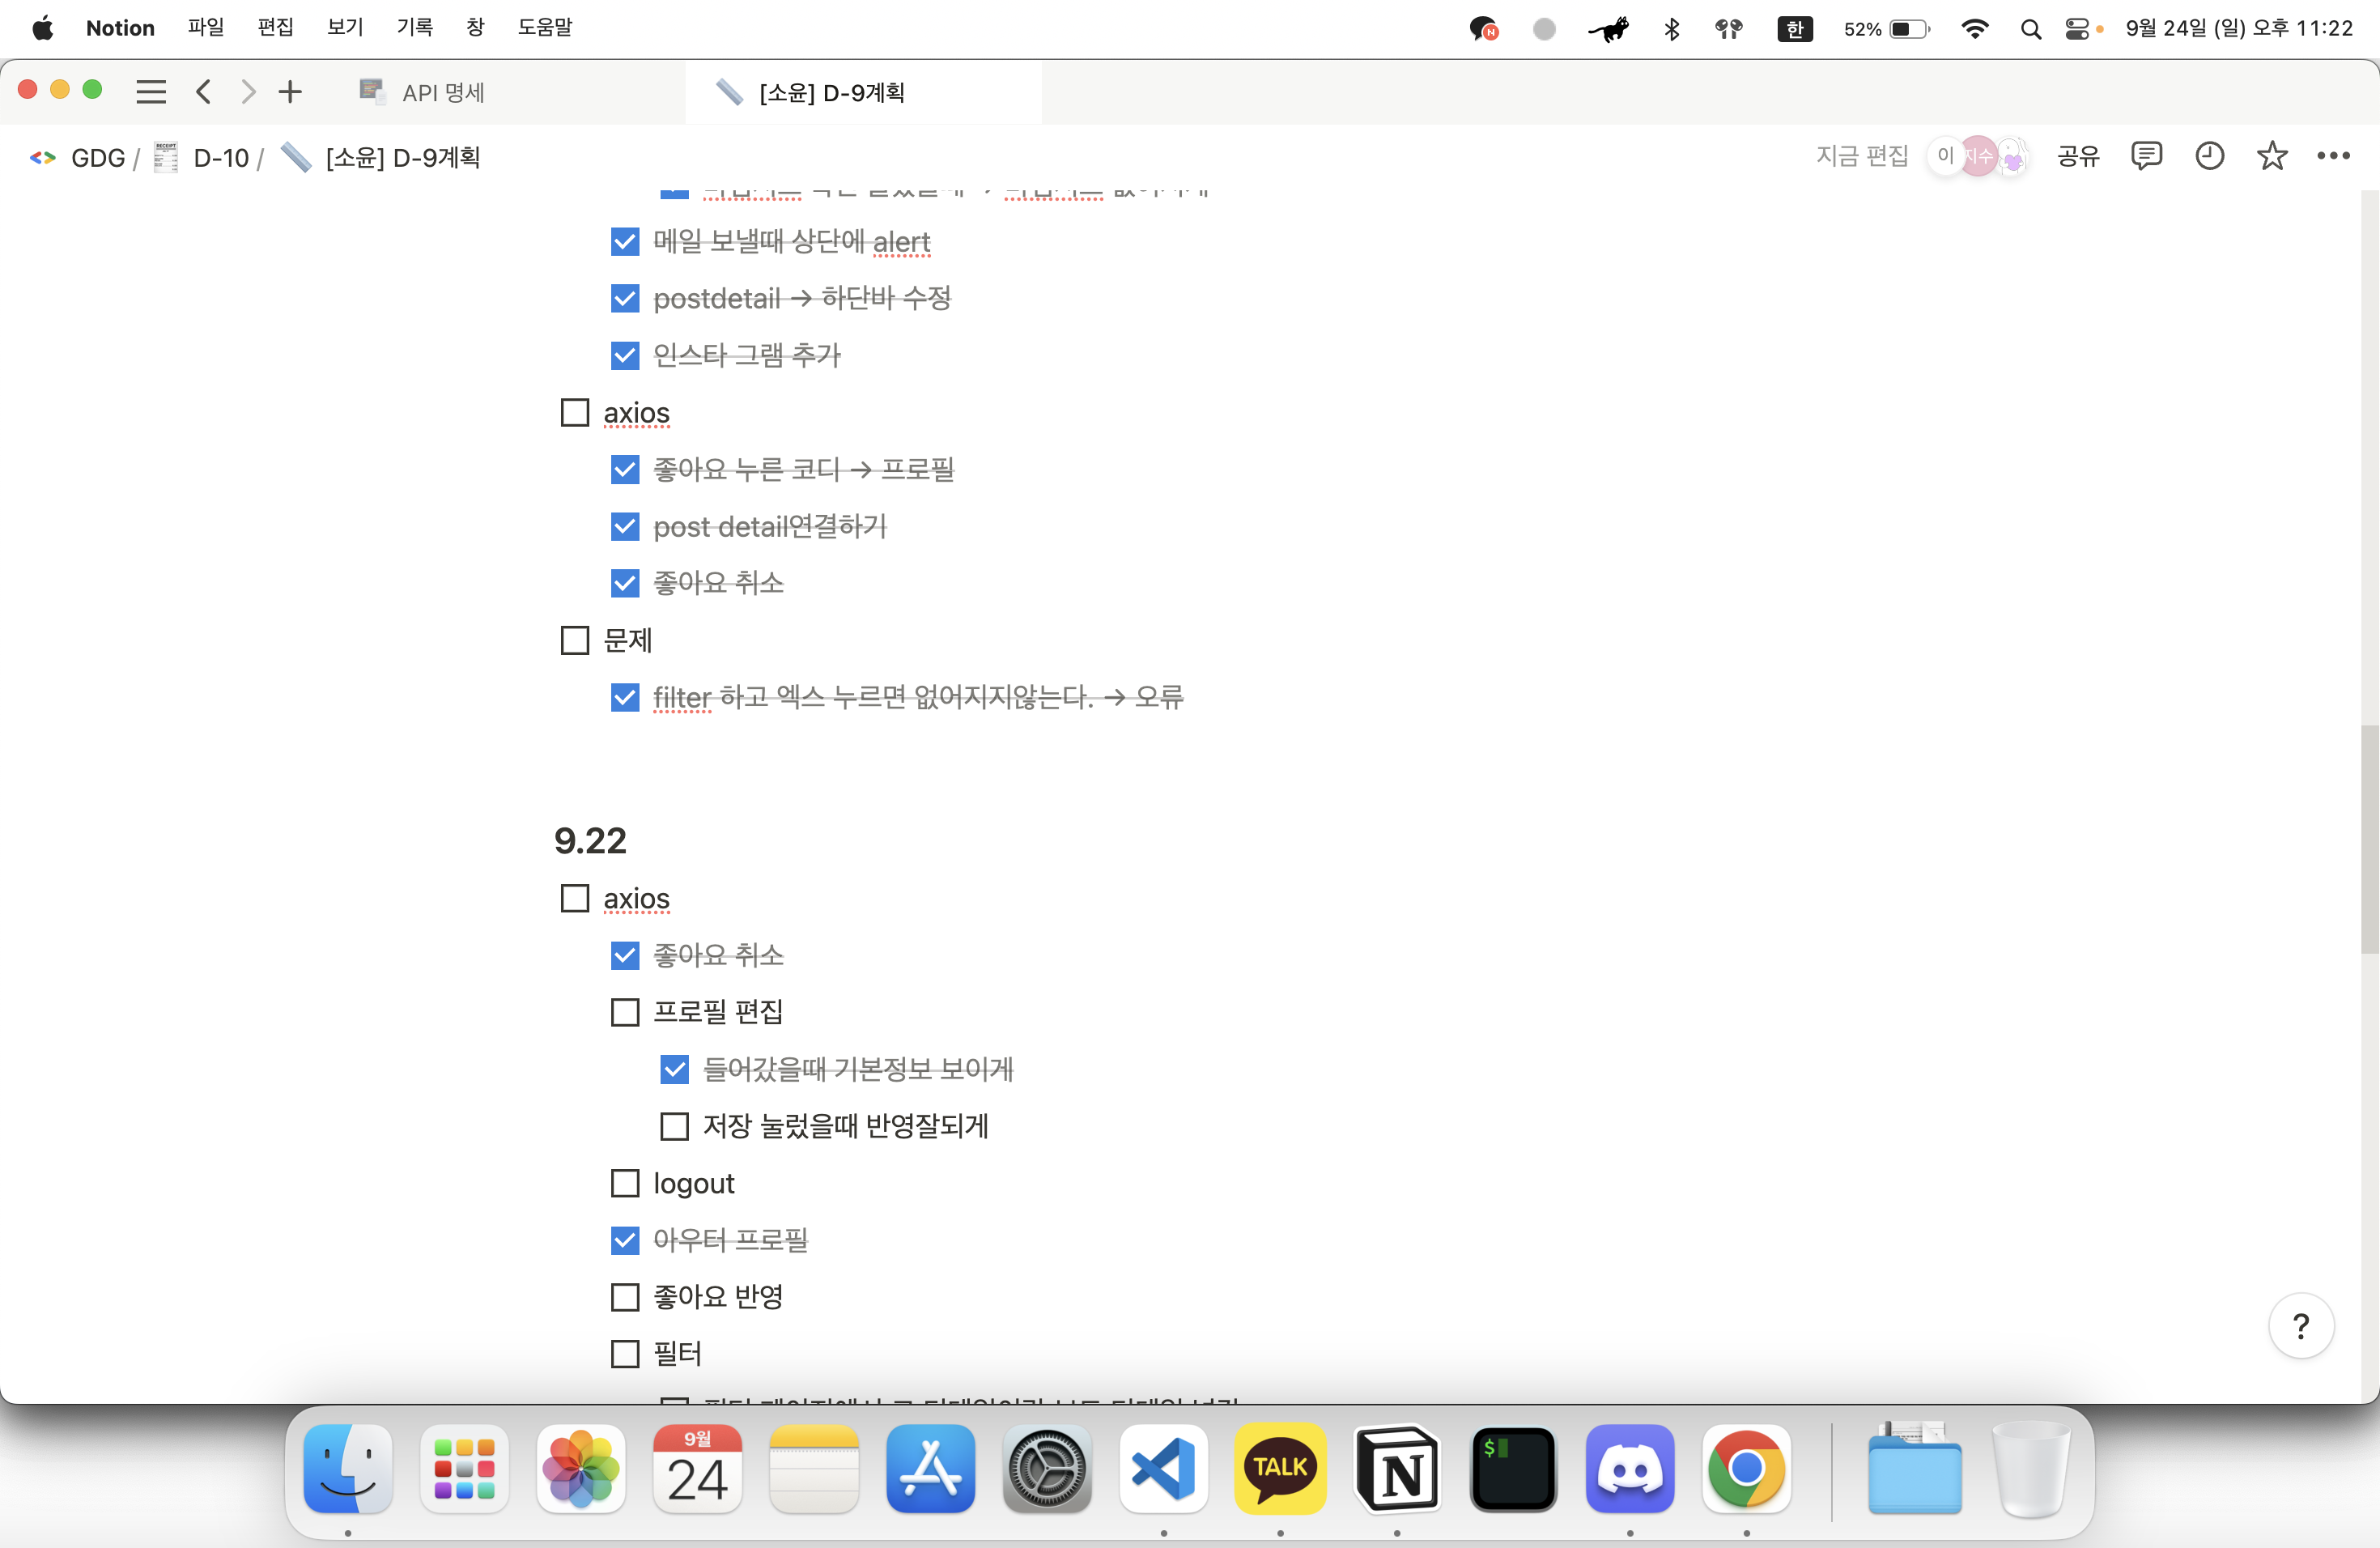Open the D-10 breadcrumb page
This screenshot has height=1548, width=2380.
(221, 158)
